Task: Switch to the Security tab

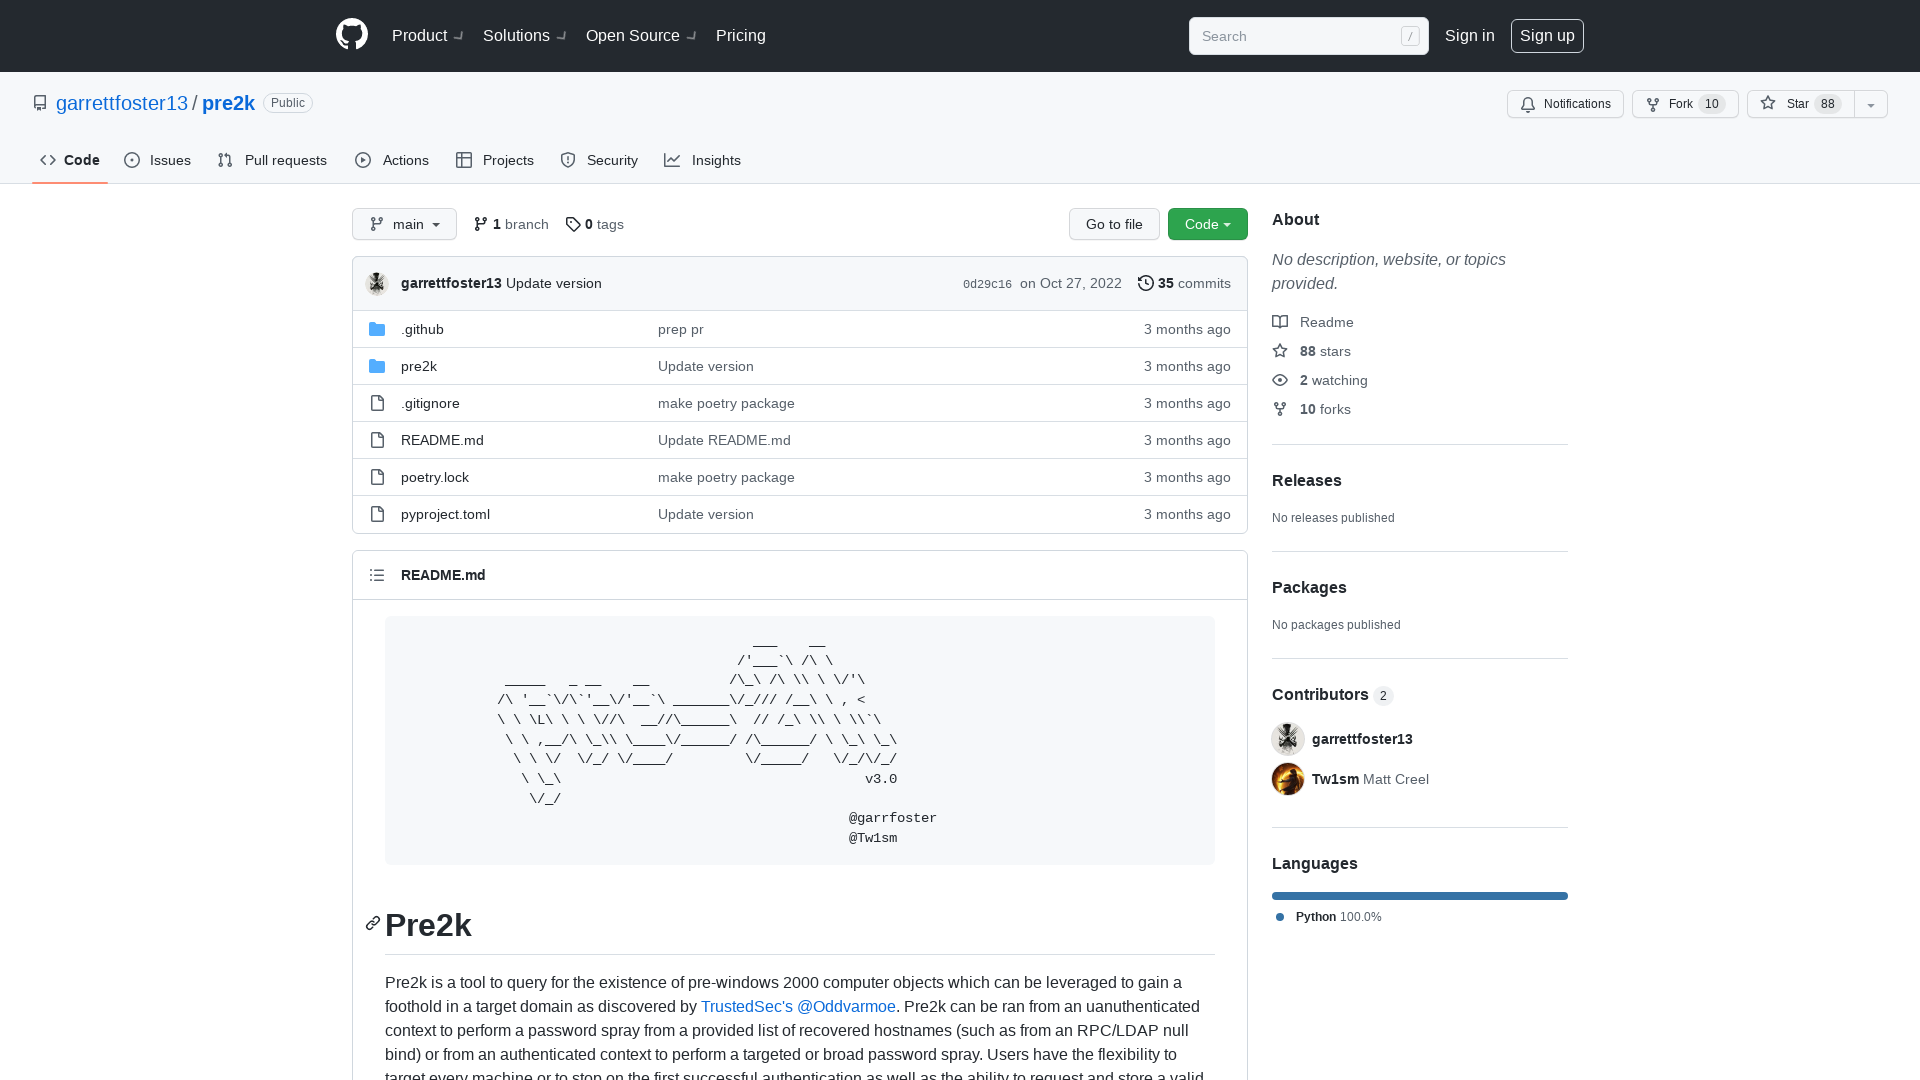Action: click(599, 160)
